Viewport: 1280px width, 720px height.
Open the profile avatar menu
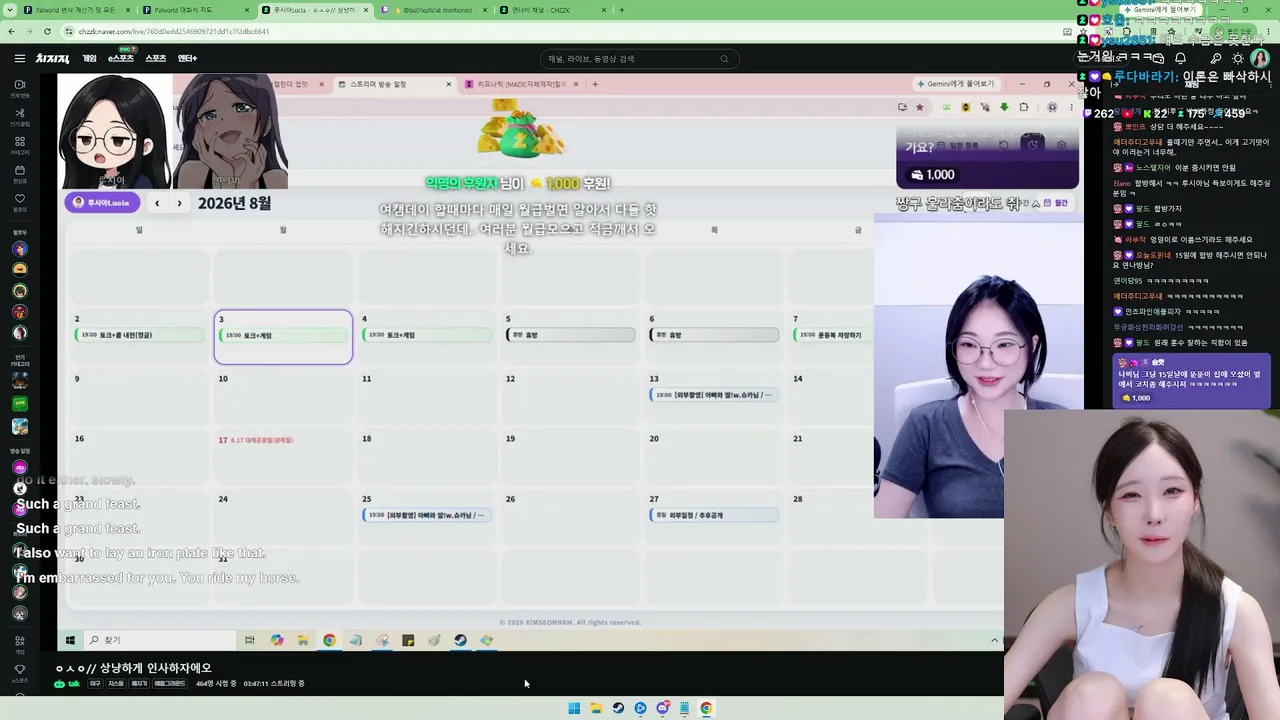pyautogui.click(x=1260, y=59)
